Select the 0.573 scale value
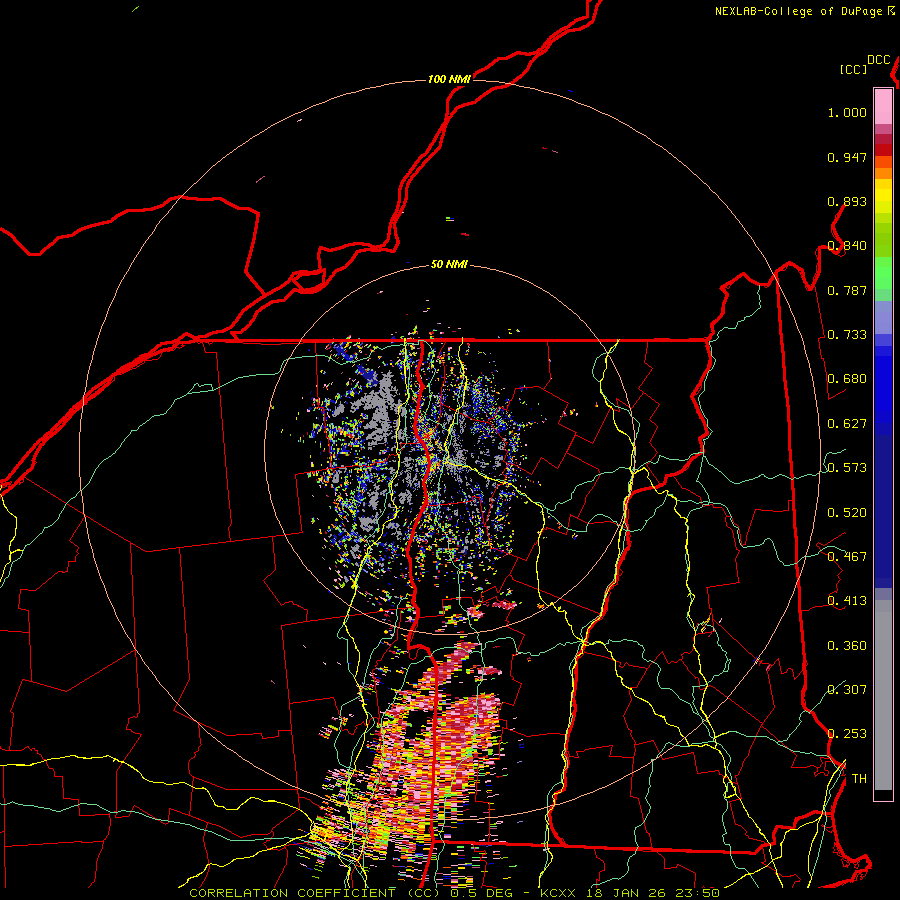900x900 pixels. [x=847, y=468]
